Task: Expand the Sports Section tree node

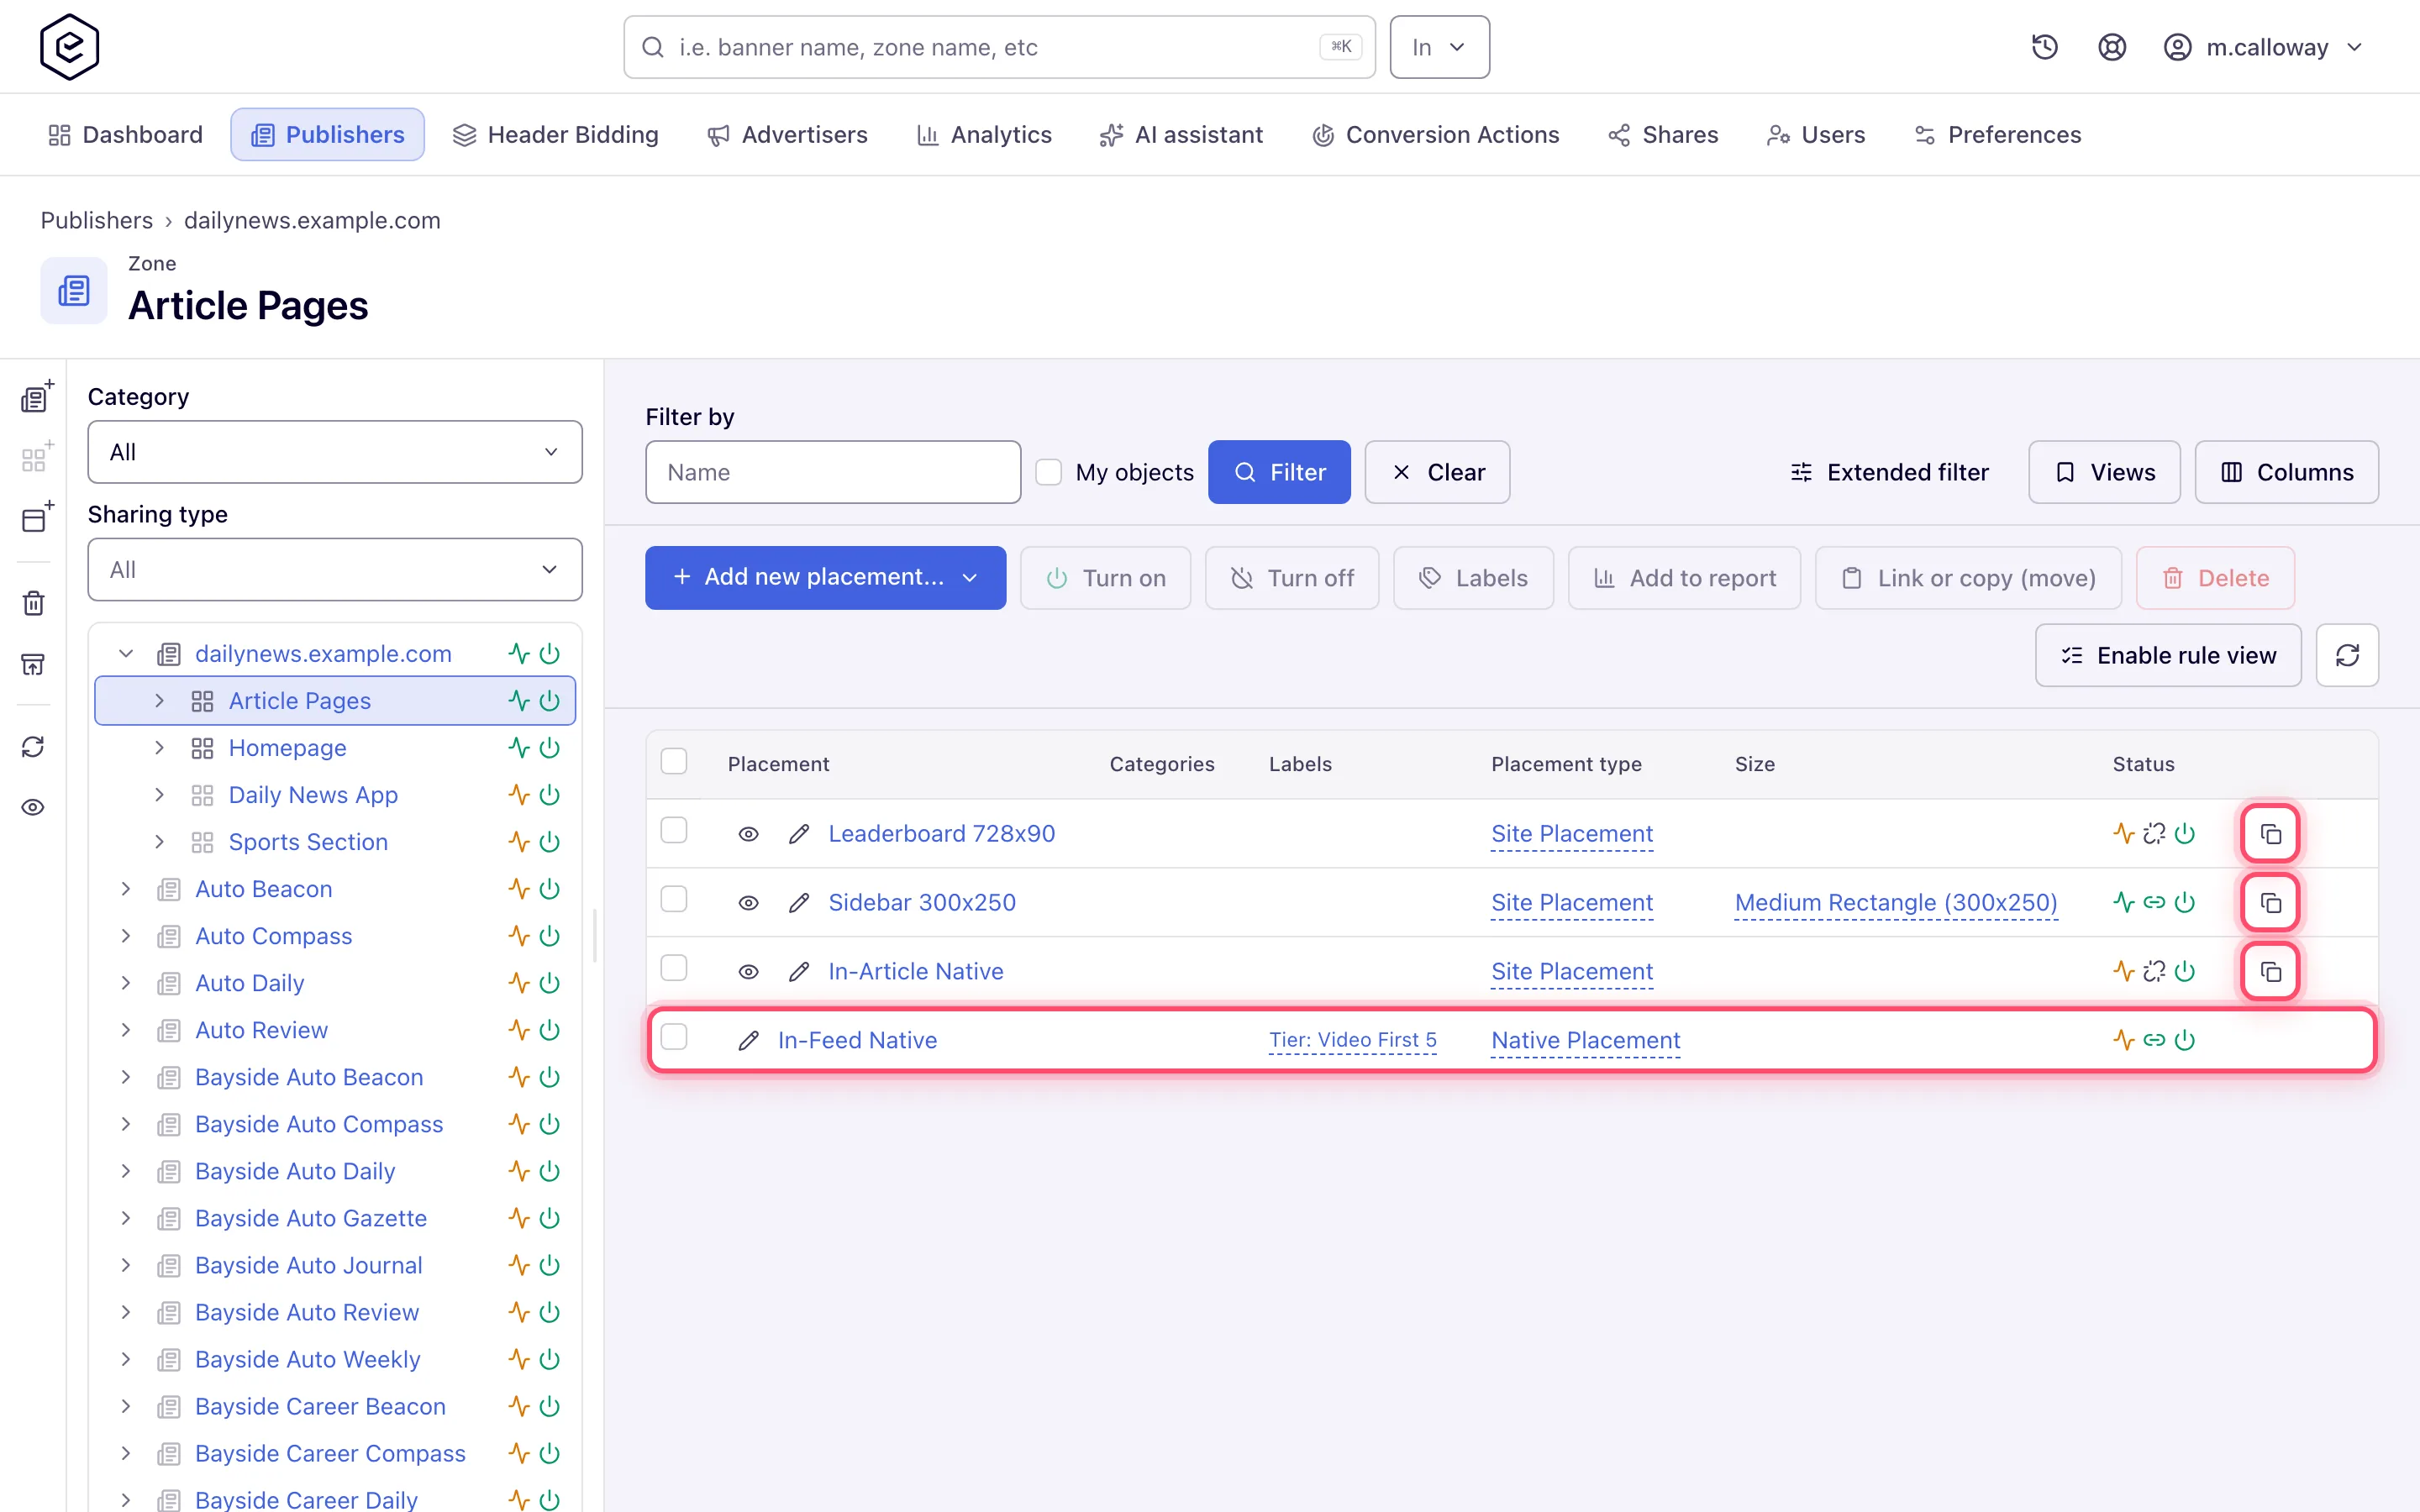Action: [x=159, y=842]
